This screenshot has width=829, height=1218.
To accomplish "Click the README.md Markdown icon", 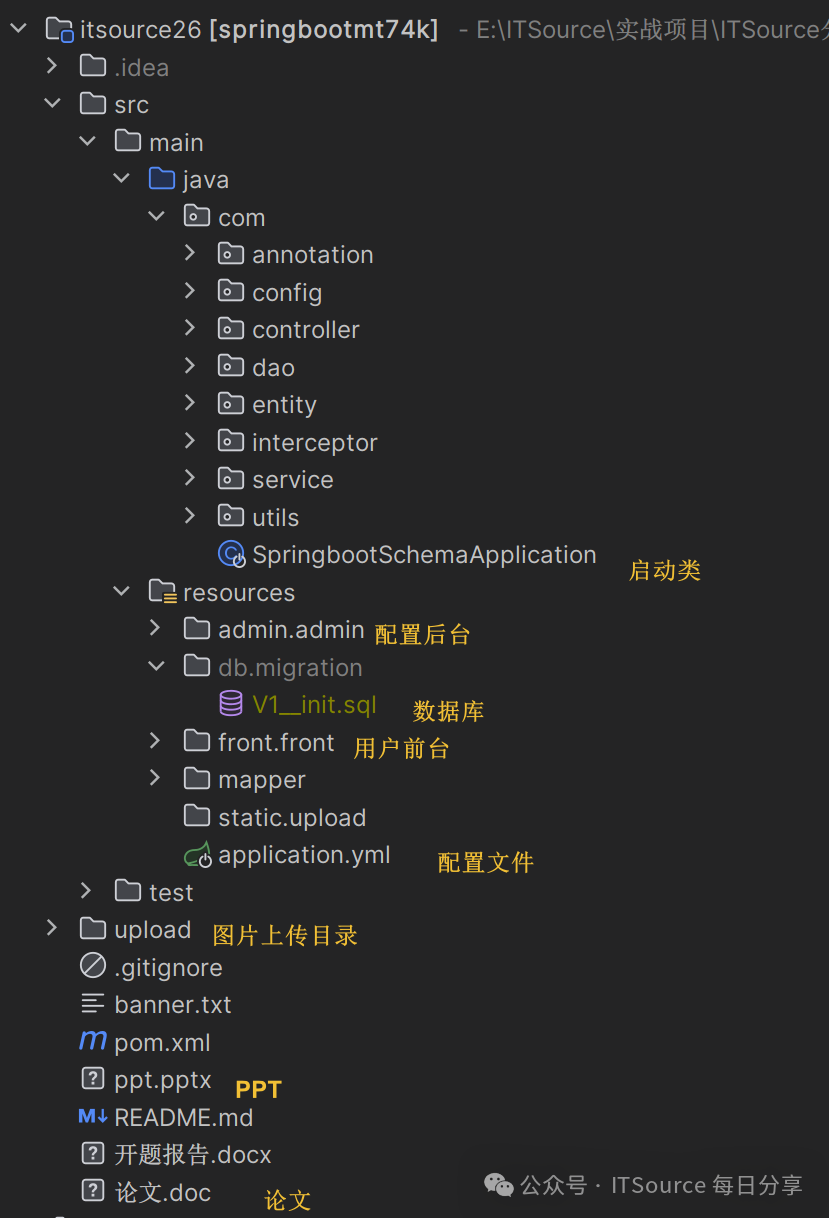I will tap(93, 1117).
